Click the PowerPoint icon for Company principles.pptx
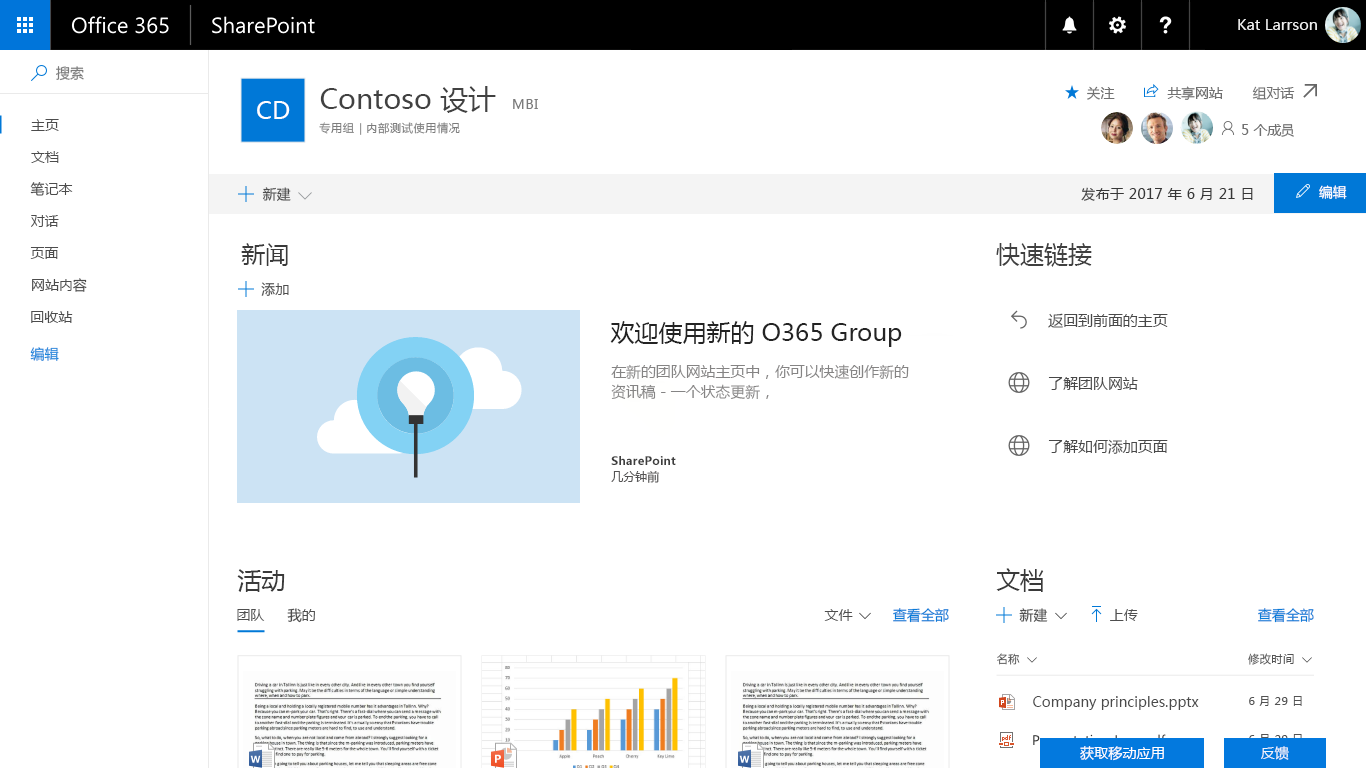The height and width of the screenshot is (768, 1366). click(x=1007, y=702)
